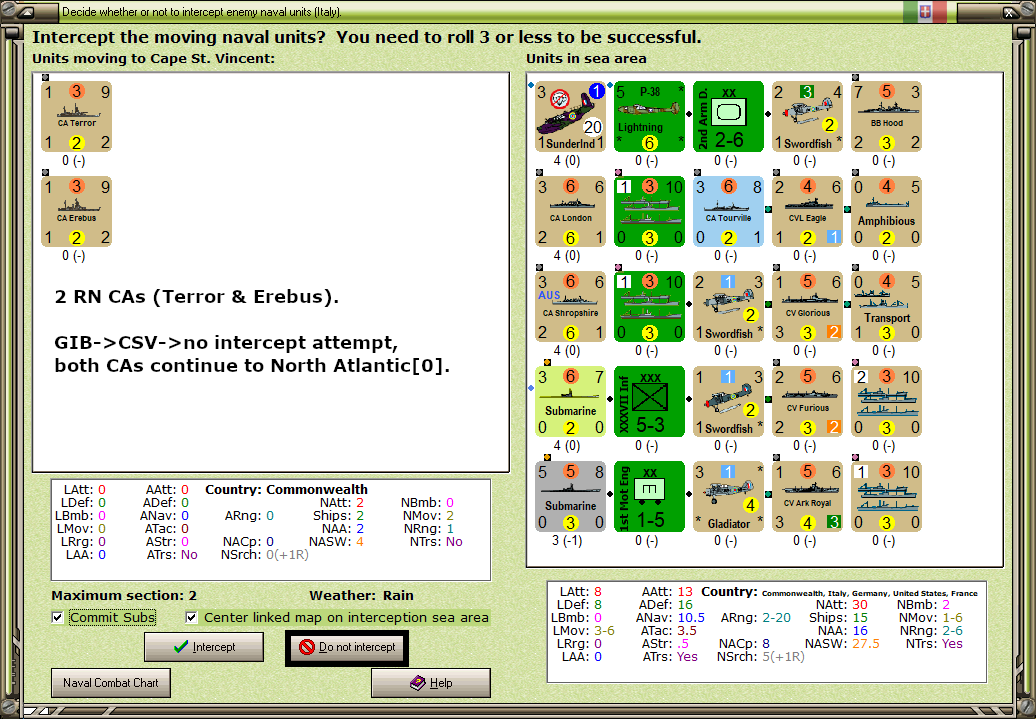Select the green convoy counter beside CA Shropshire
Screen dimensions: 1036x719
(x=649, y=307)
